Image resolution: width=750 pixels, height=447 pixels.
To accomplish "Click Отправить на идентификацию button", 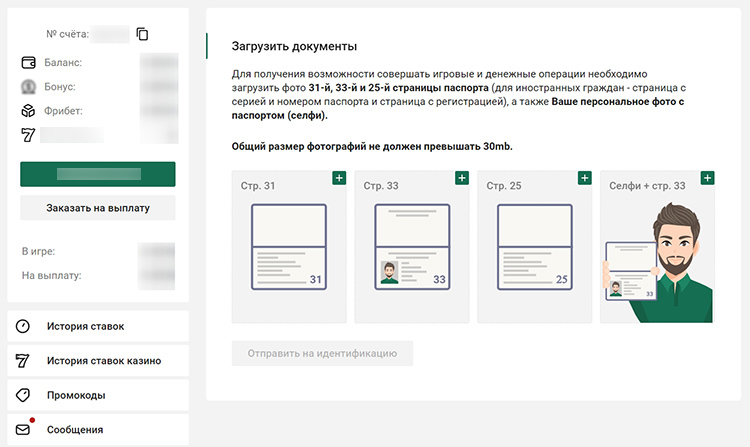I will [x=322, y=353].
